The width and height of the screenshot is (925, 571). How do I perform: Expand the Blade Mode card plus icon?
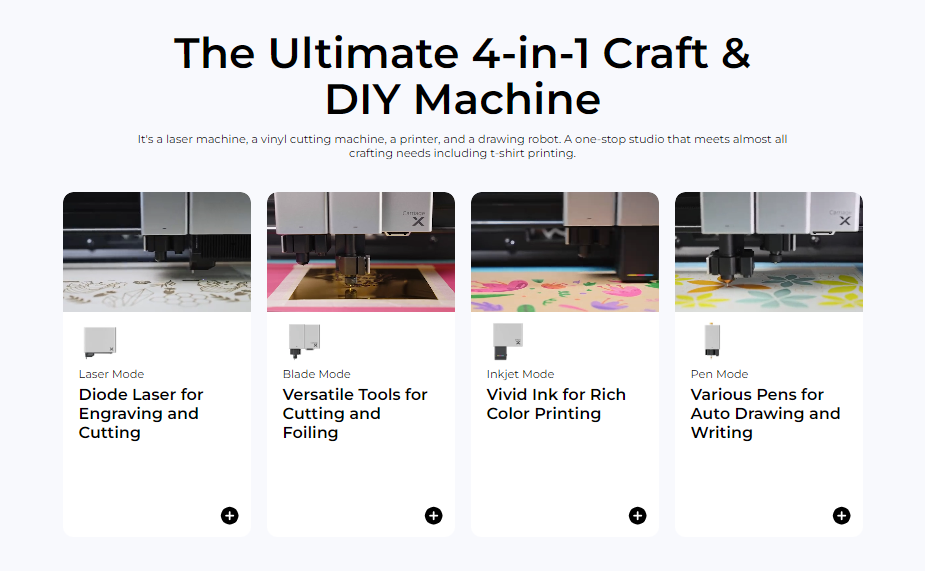click(434, 516)
